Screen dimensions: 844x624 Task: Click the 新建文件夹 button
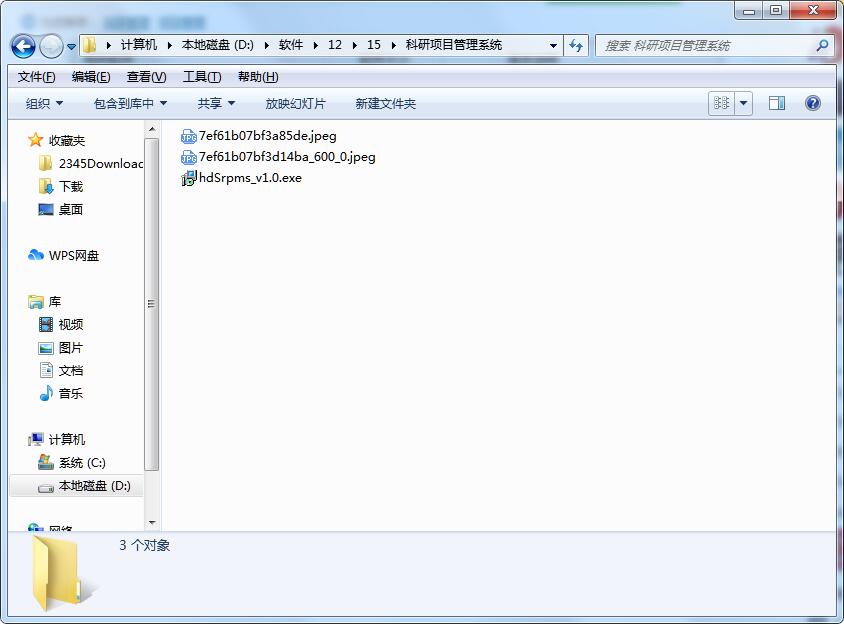coord(385,103)
